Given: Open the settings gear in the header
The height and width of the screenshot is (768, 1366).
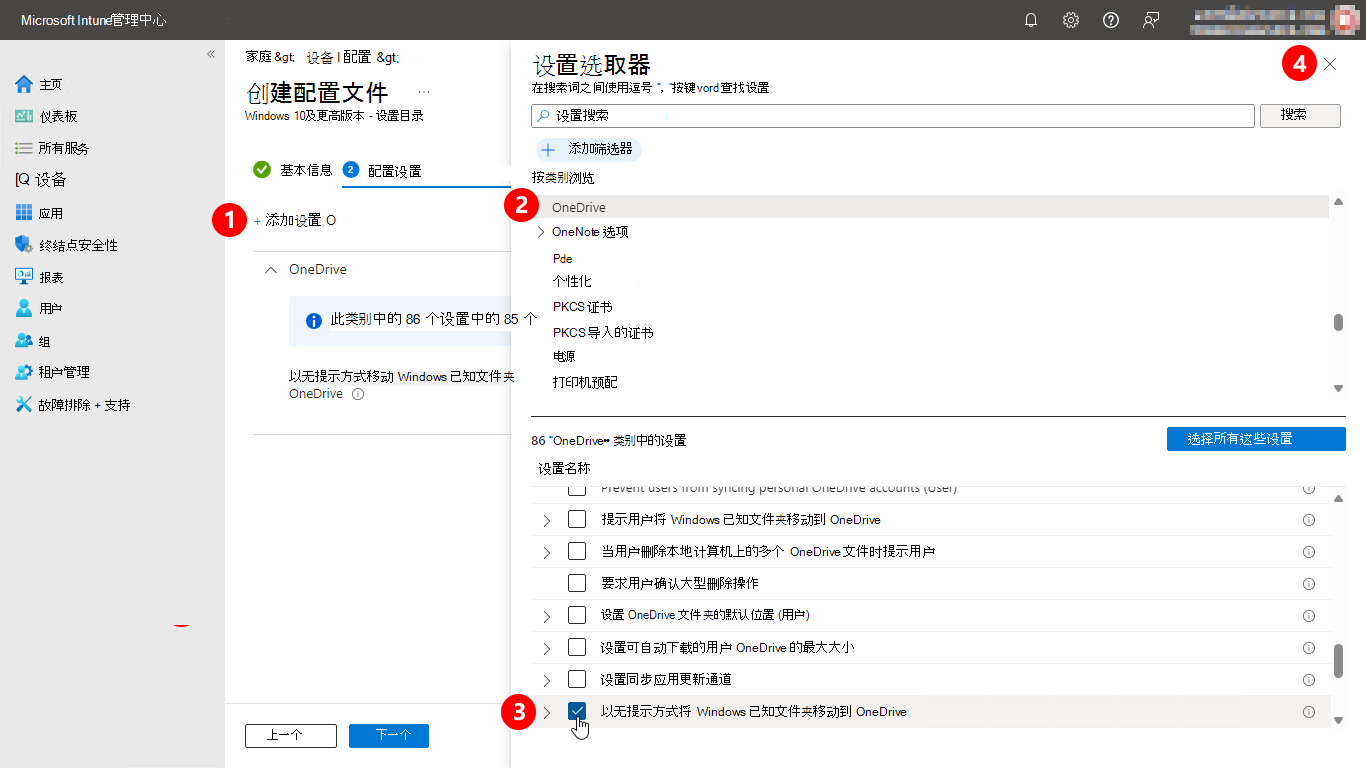Looking at the screenshot, I should click(x=1071, y=20).
